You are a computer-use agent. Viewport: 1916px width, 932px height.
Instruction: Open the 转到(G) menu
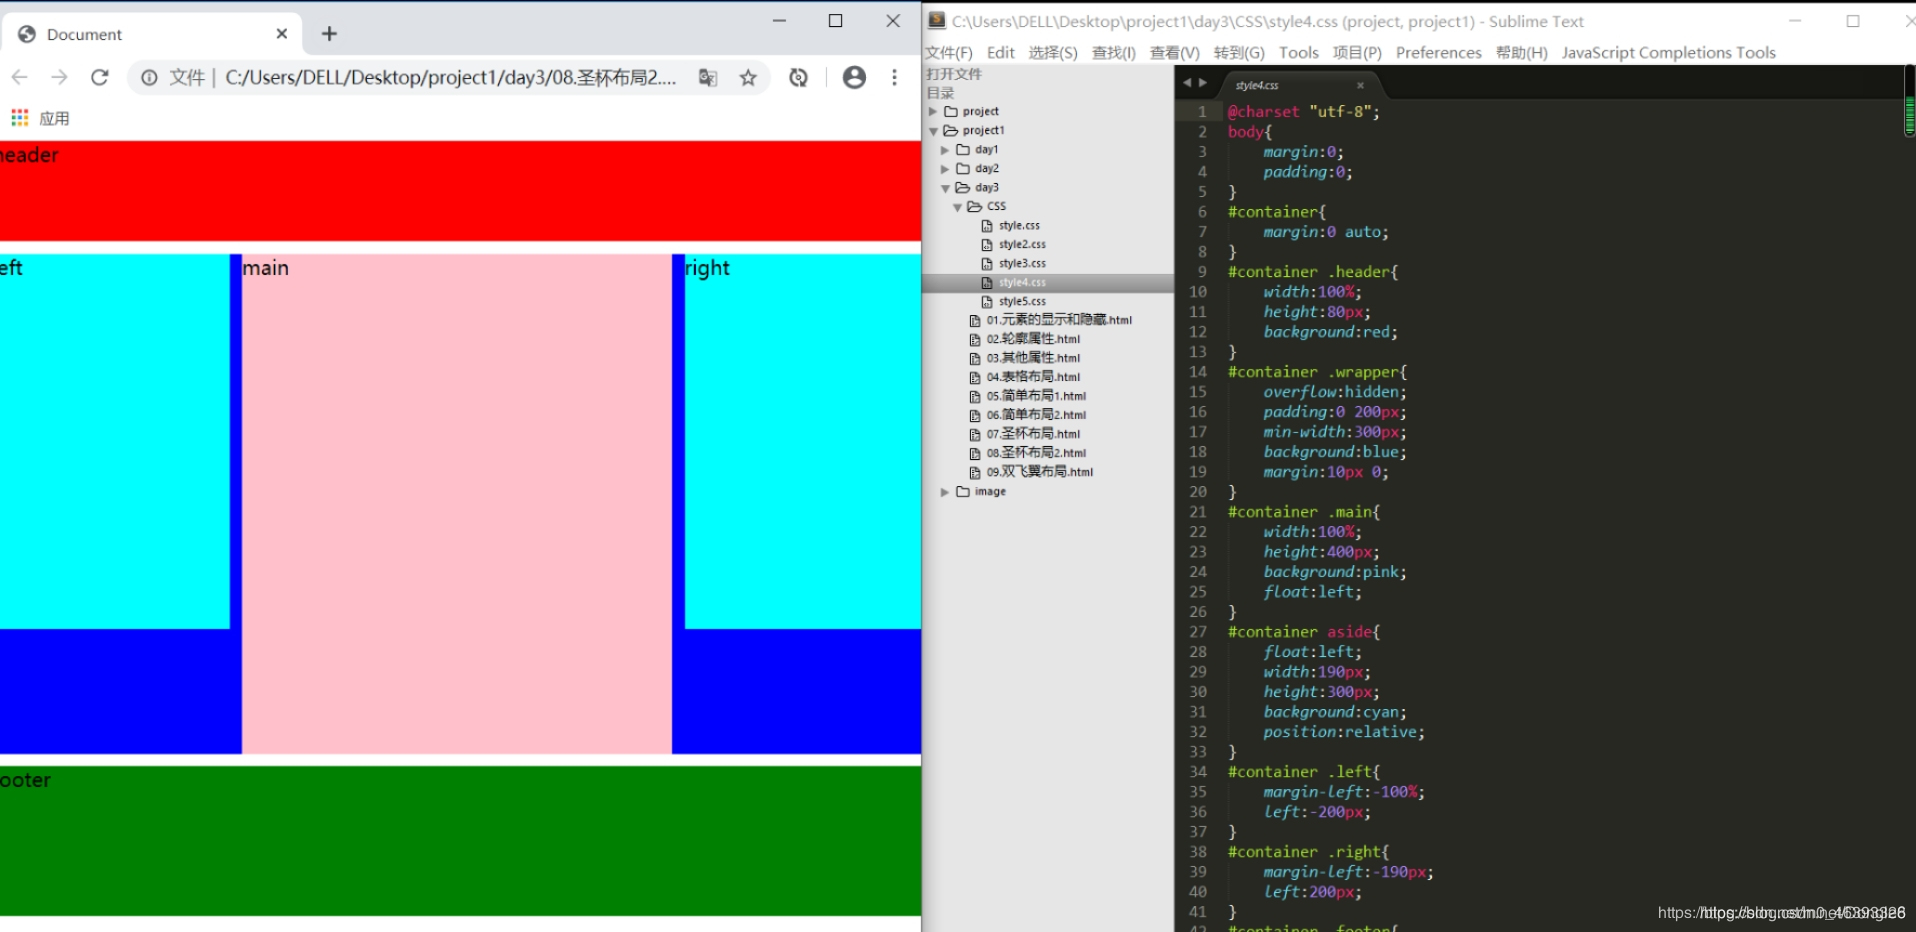click(1239, 52)
